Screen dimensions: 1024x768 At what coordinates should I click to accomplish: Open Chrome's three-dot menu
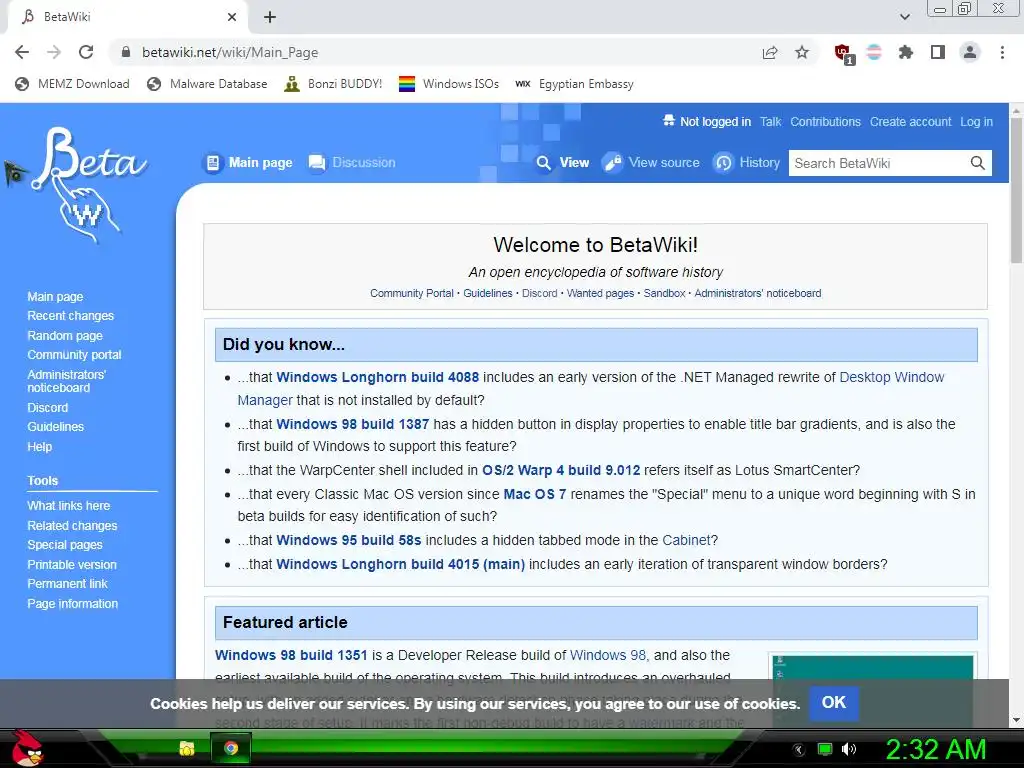[1002, 52]
